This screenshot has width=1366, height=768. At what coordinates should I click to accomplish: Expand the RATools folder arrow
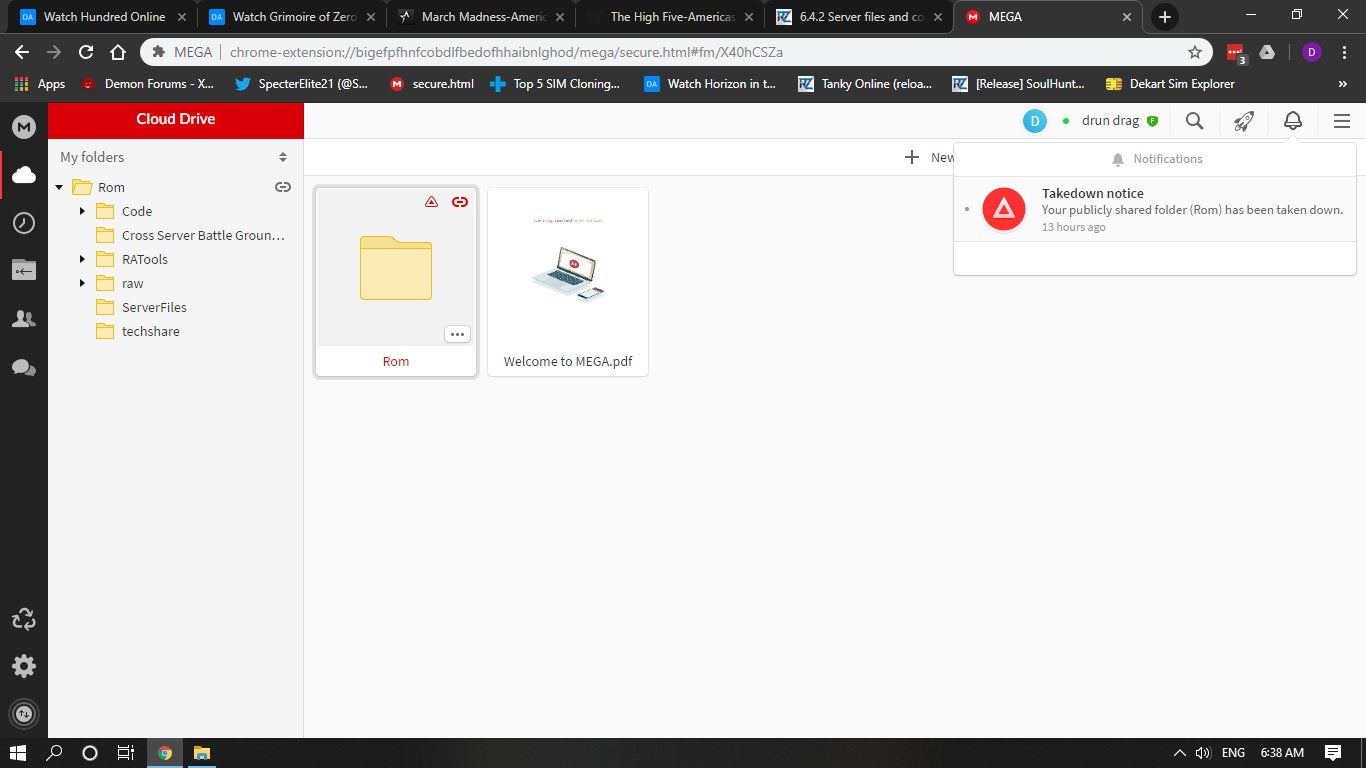83,259
